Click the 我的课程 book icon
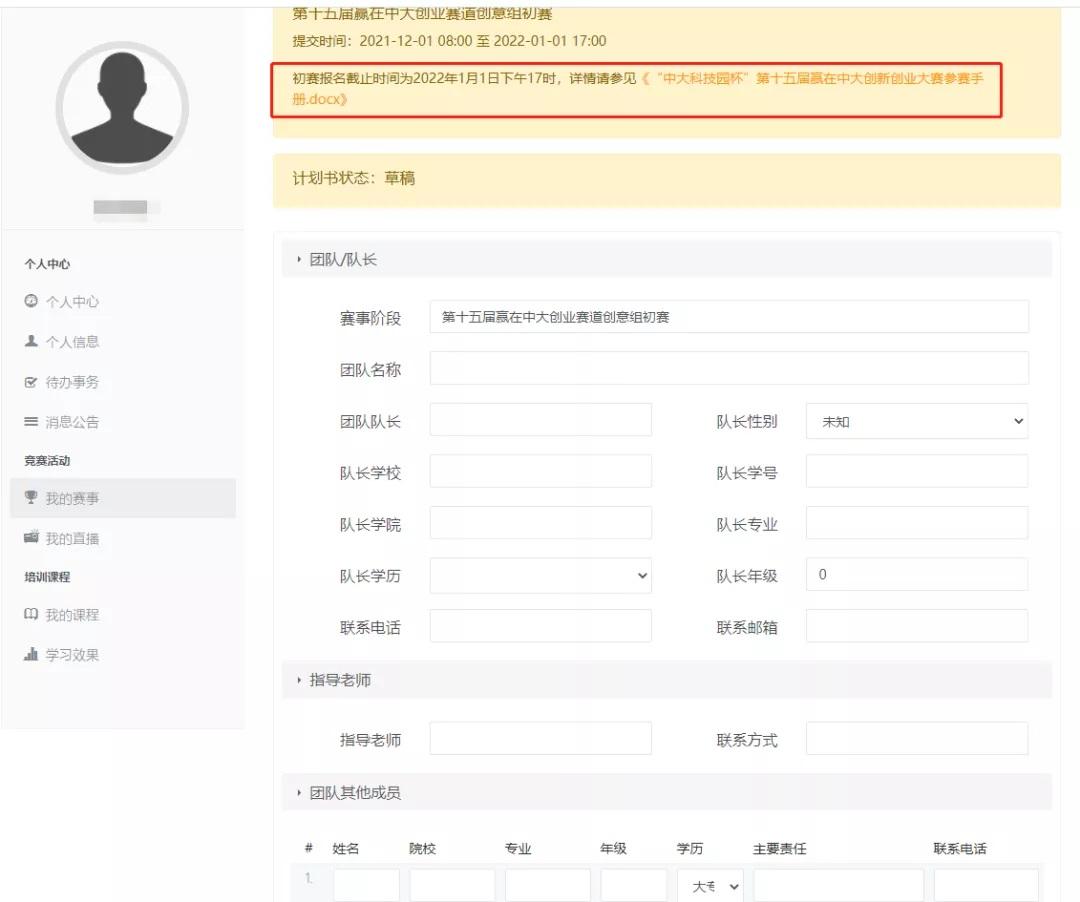 coord(31,614)
